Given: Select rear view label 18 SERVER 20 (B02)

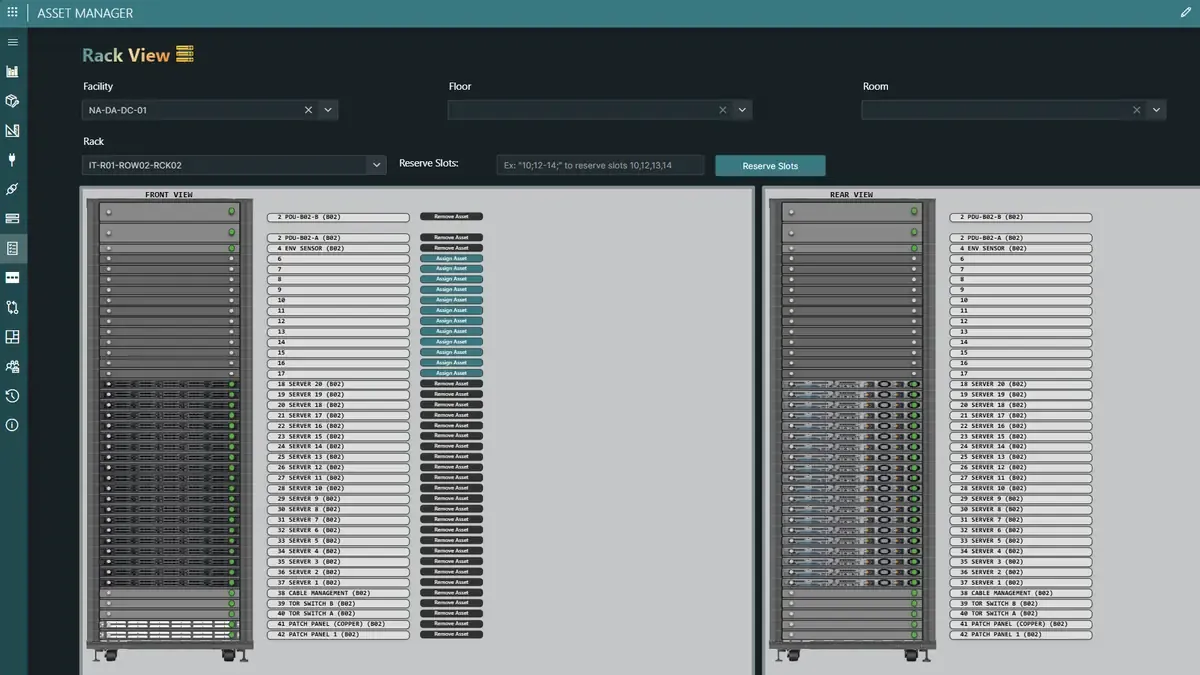Looking at the screenshot, I should tap(1021, 384).
